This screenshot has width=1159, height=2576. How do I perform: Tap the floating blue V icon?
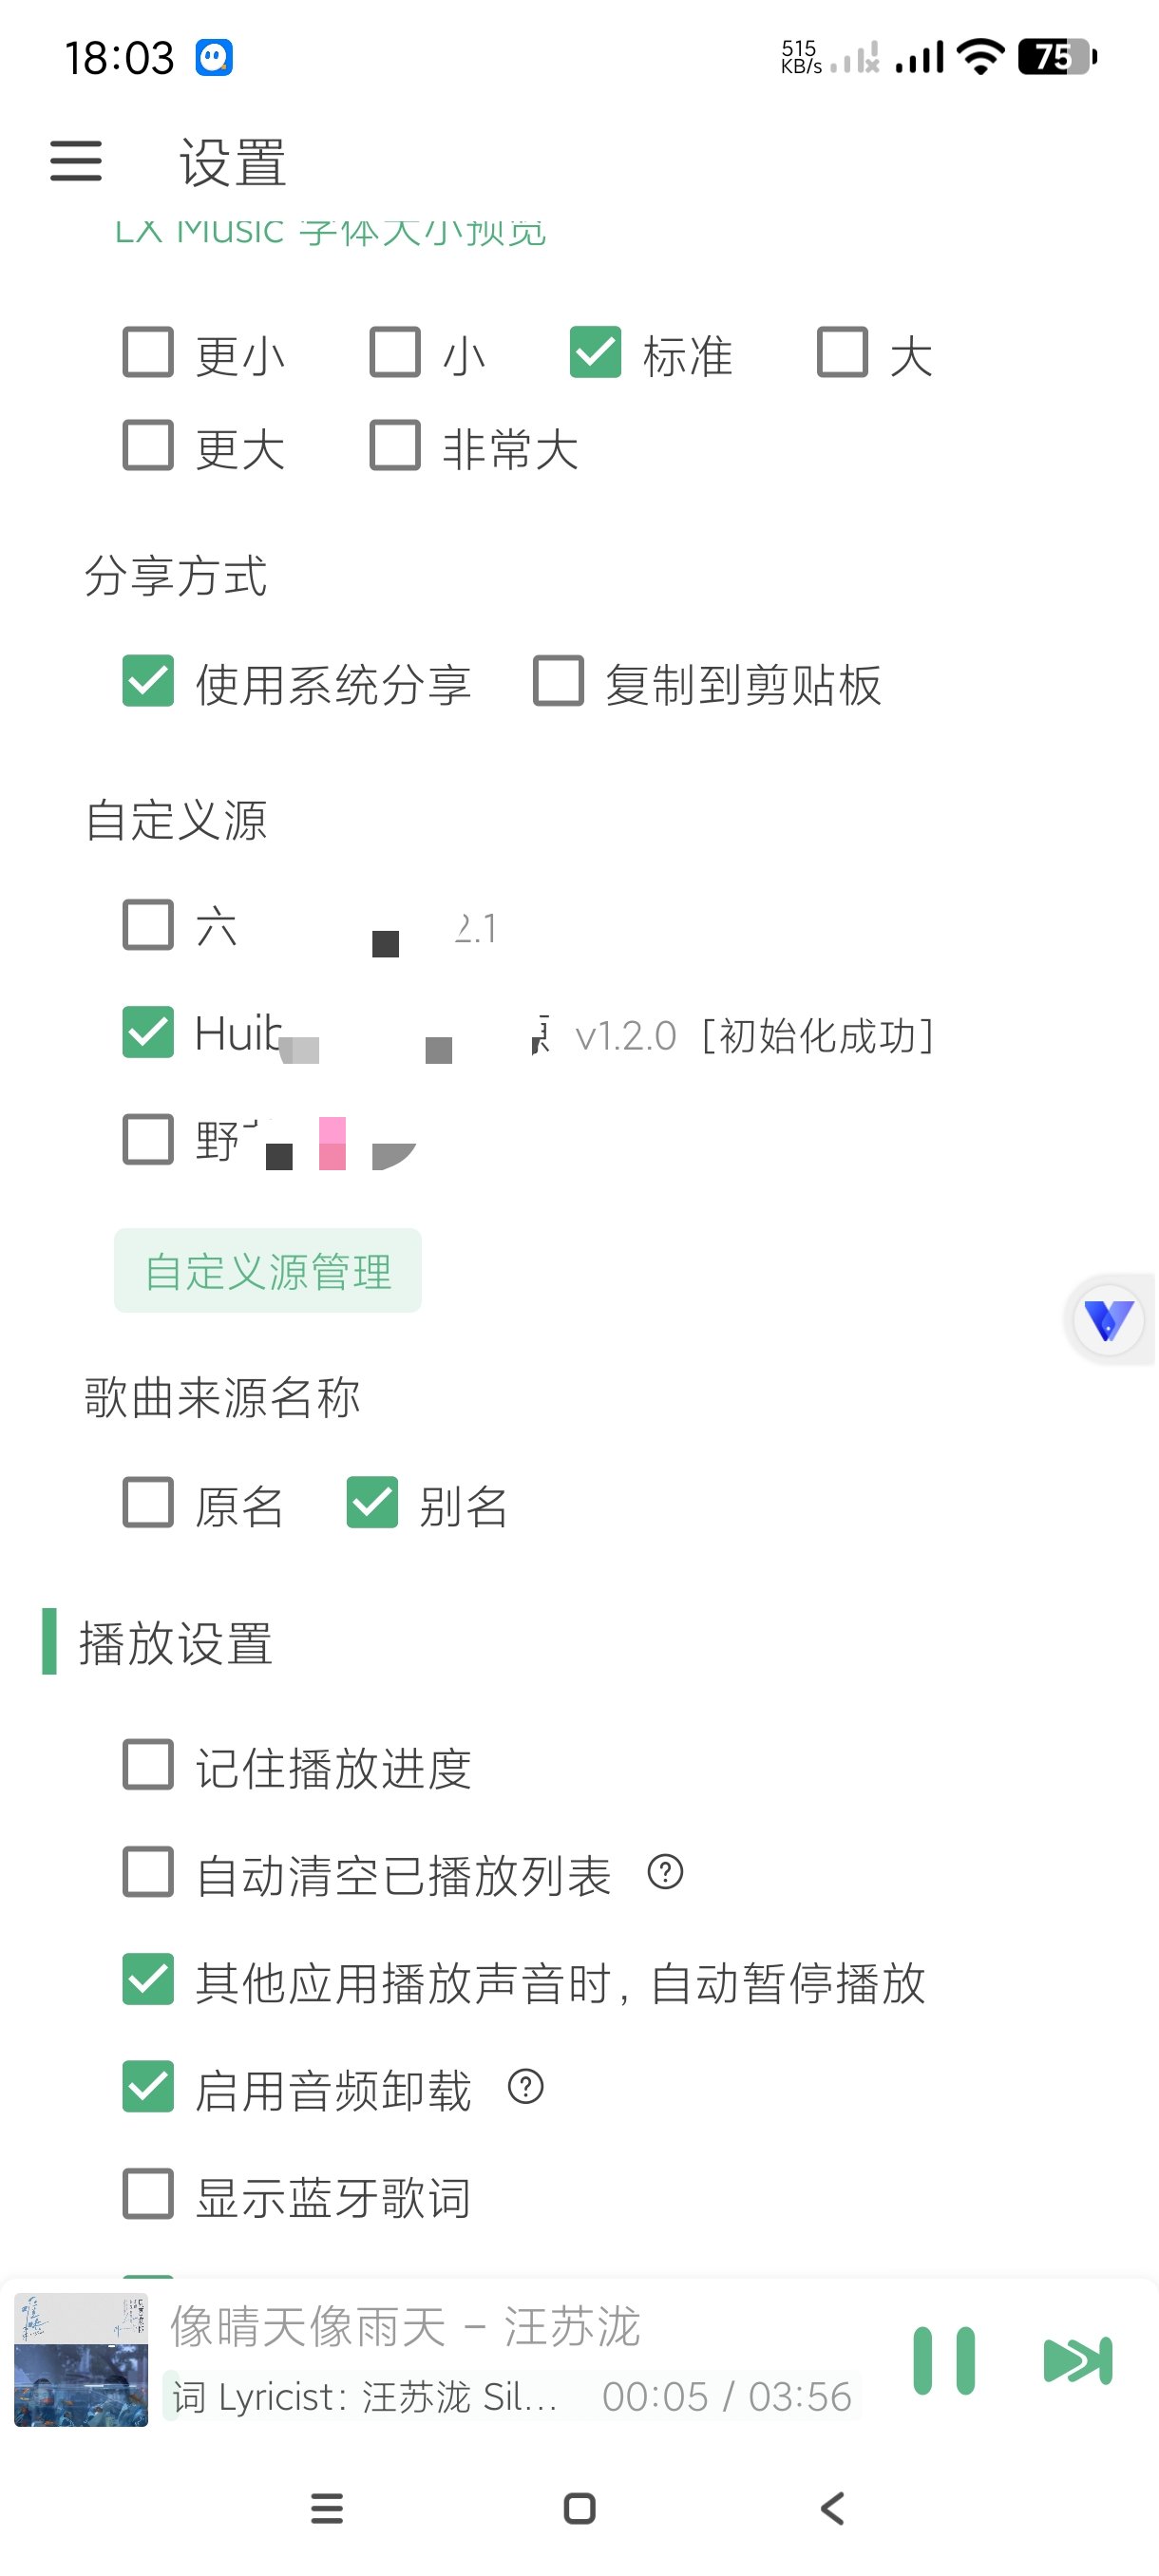(x=1108, y=1320)
